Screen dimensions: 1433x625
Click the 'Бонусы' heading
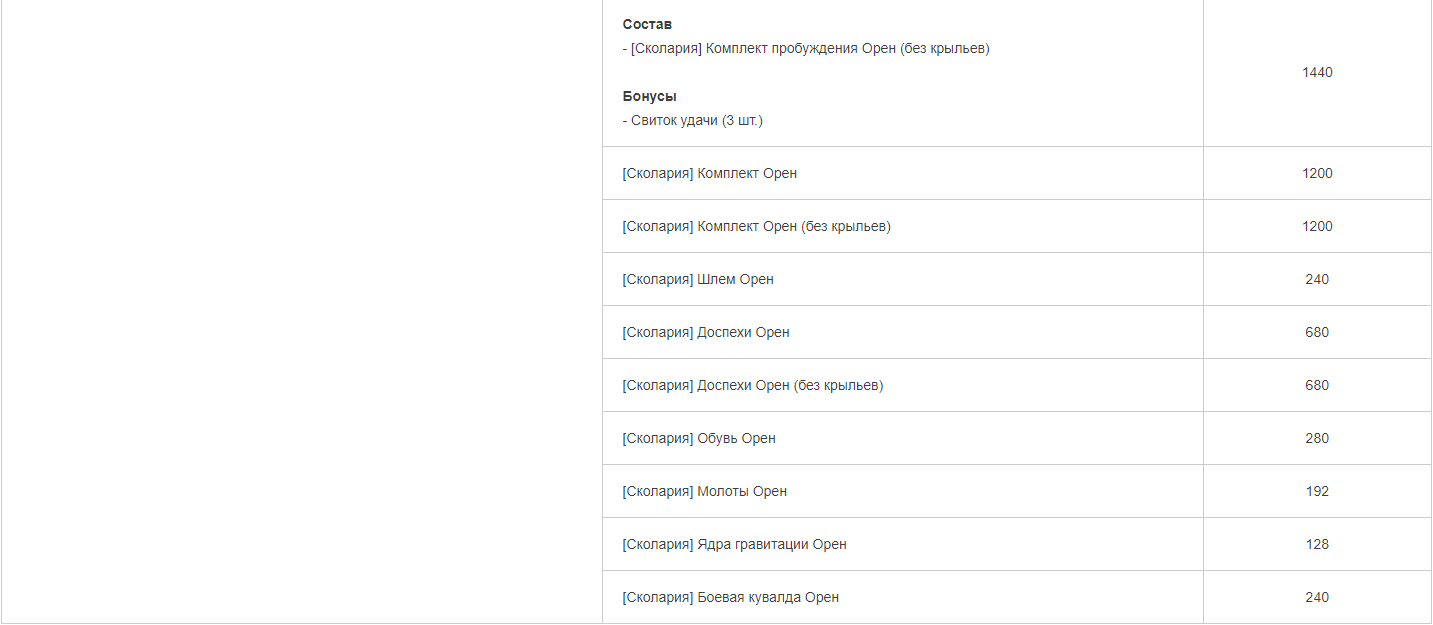click(x=649, y=96)
